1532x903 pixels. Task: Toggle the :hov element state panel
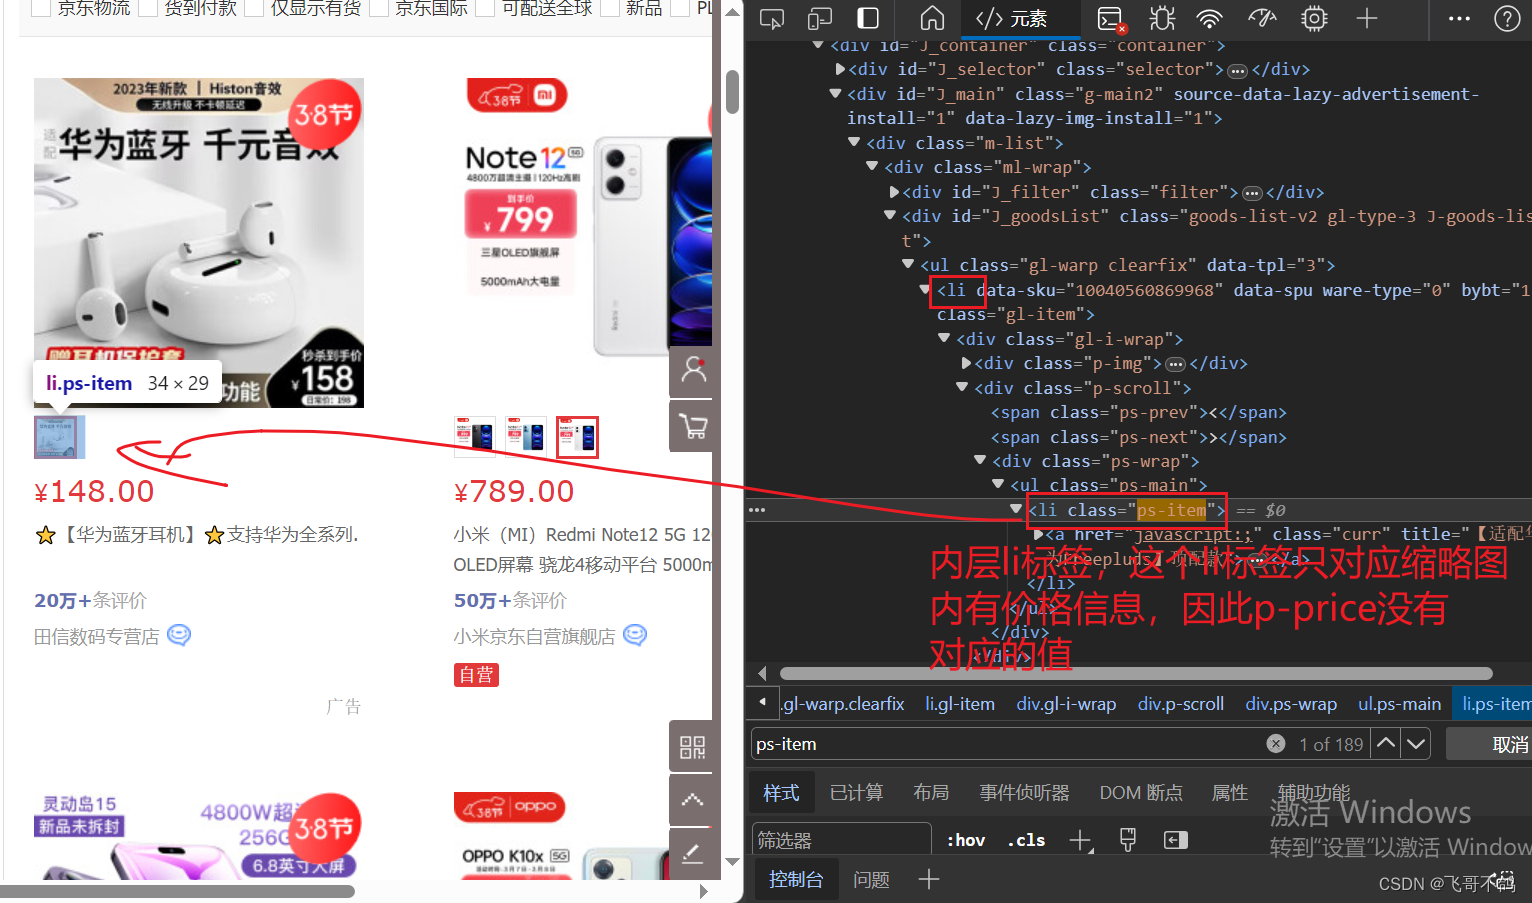coord(965,840)
